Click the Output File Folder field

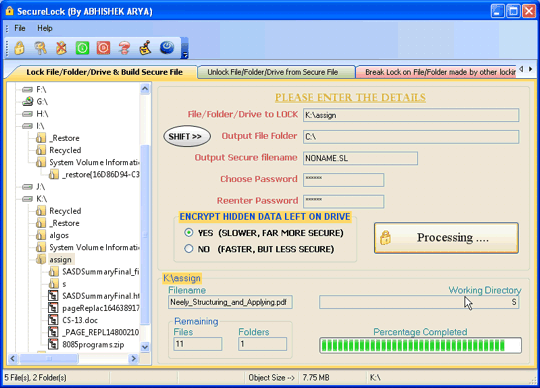(x=411, y=137)
